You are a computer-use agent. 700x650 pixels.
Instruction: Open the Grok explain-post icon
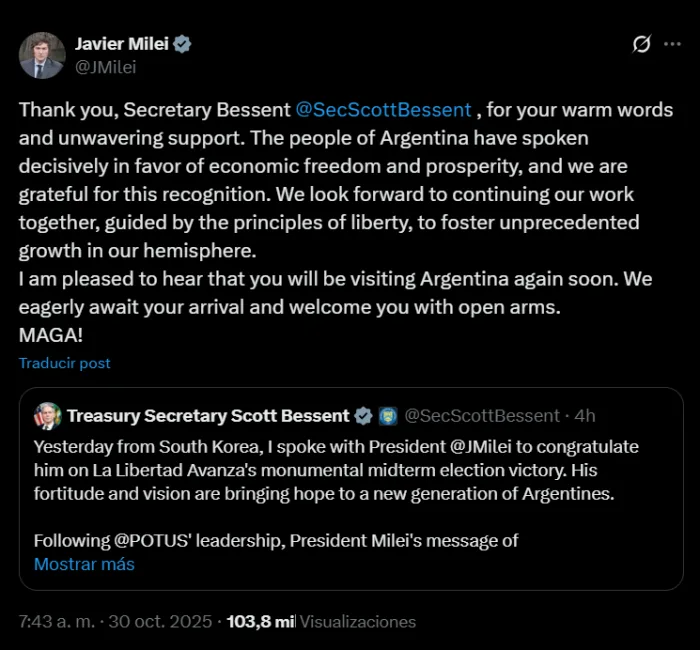[642, 45]
